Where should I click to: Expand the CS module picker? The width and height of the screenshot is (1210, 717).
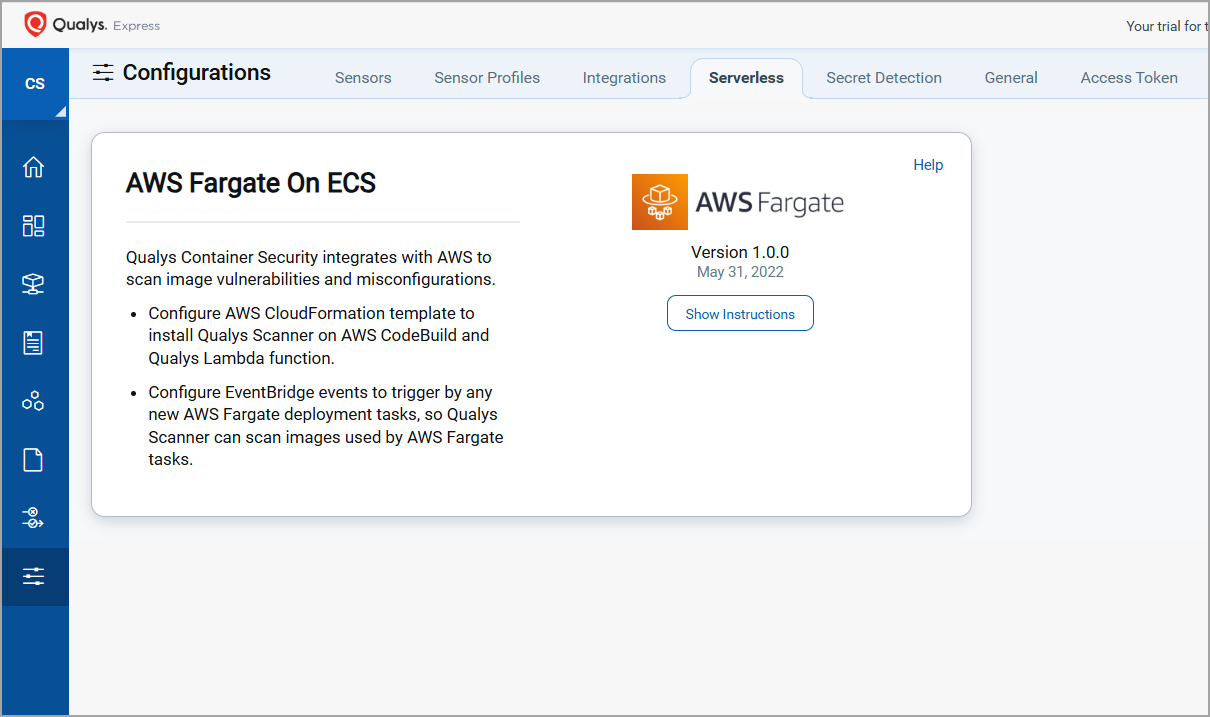pyautogui.click(x=35, y=84)
